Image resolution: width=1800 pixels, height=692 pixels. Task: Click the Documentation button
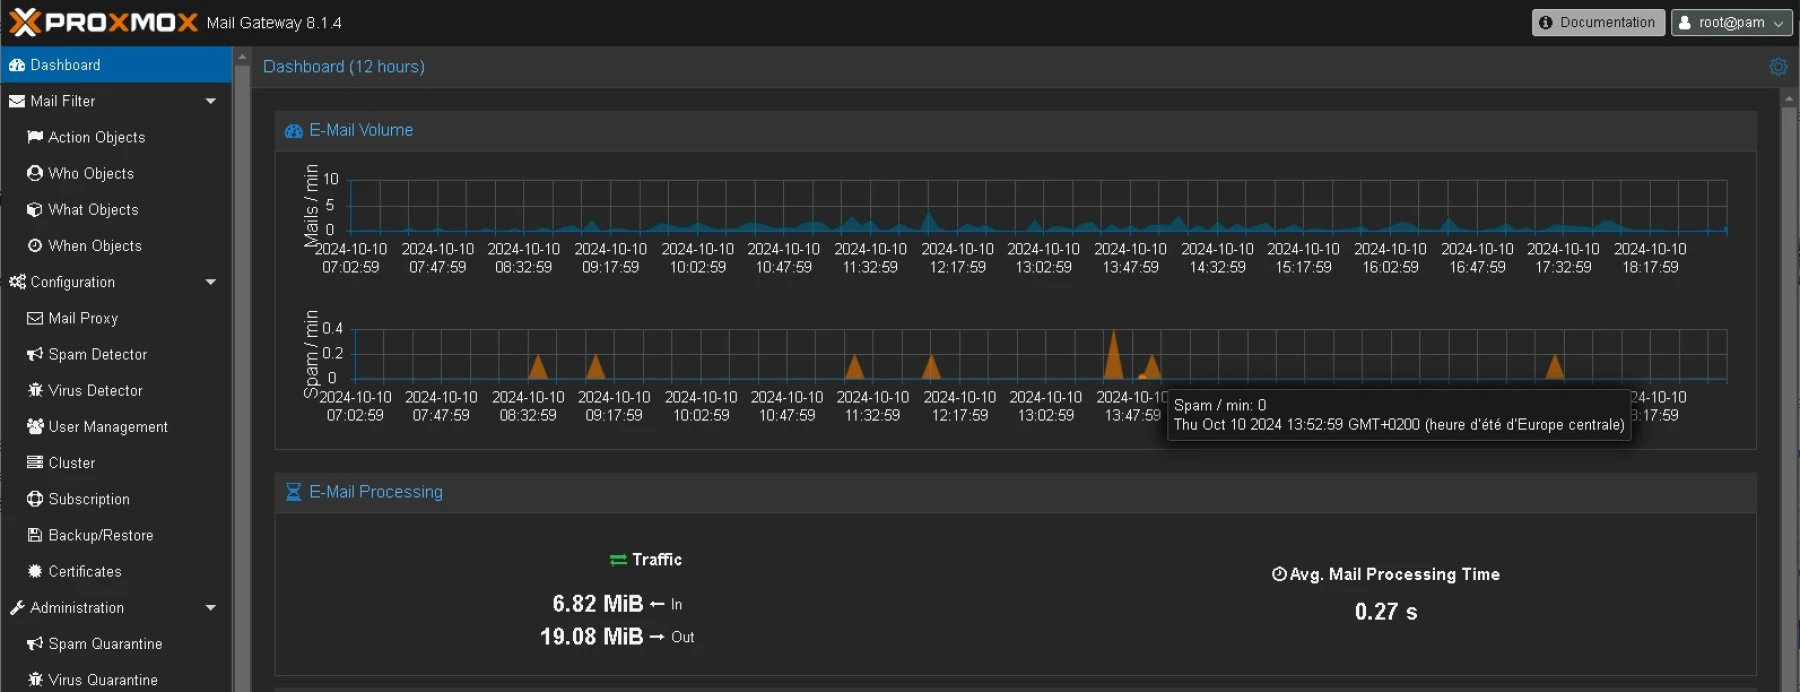click(1597, 22)
